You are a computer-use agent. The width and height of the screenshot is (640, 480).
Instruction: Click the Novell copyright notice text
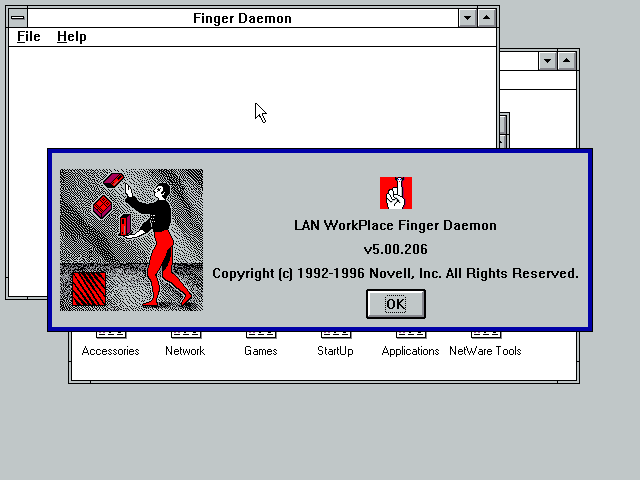pos(396,273)
